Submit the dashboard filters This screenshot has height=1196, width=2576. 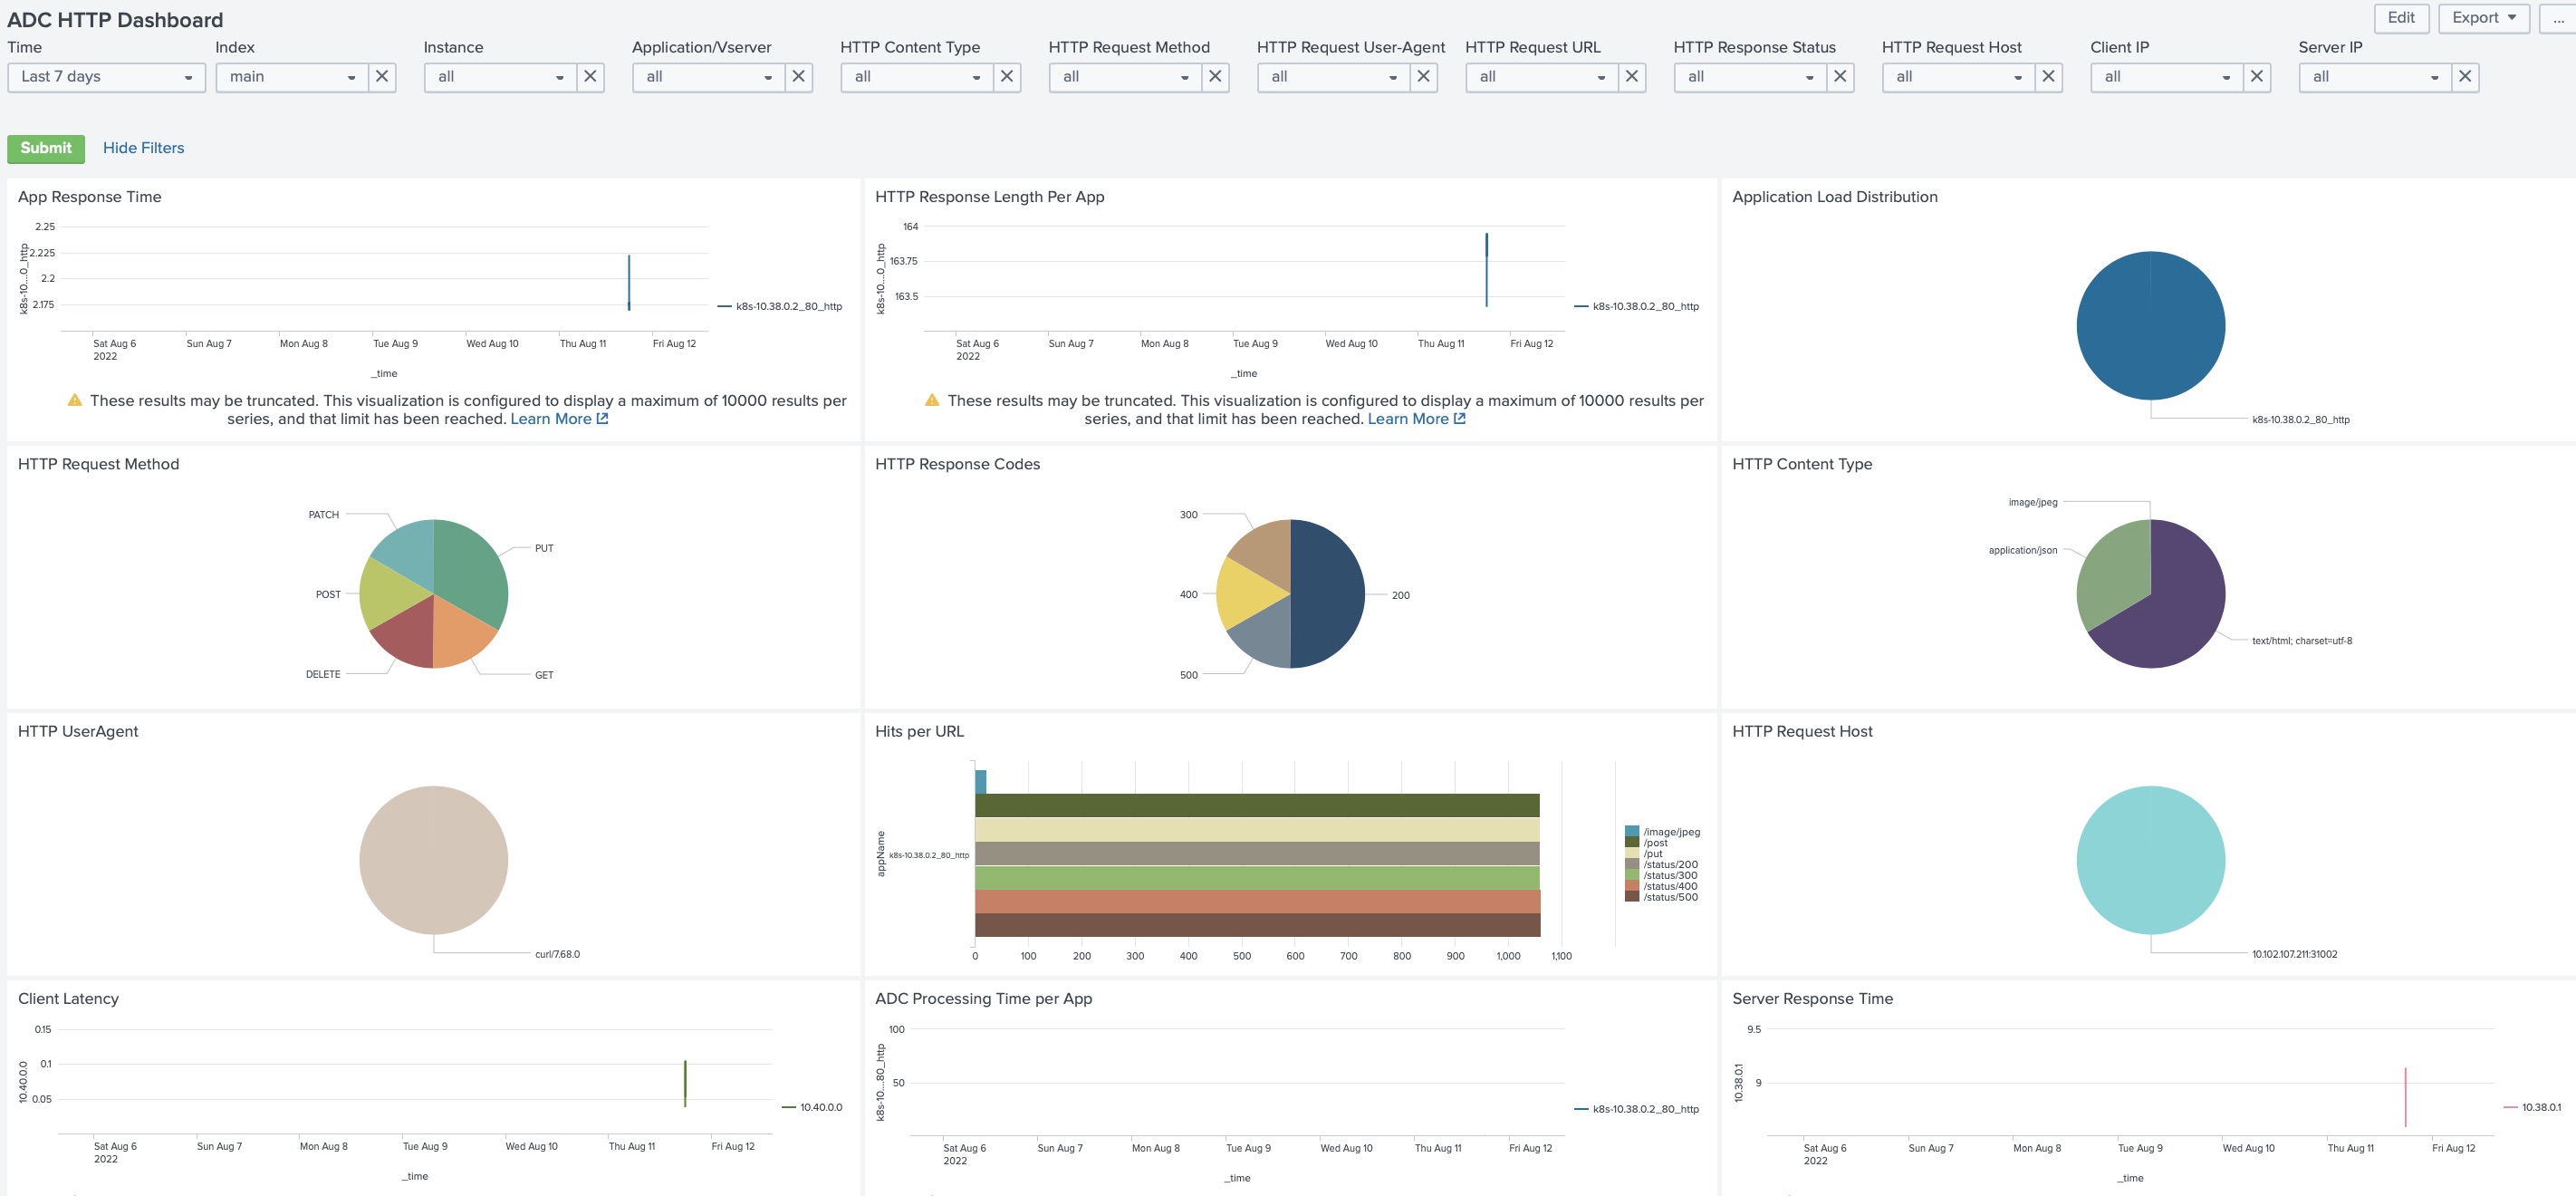click(46, 148)
